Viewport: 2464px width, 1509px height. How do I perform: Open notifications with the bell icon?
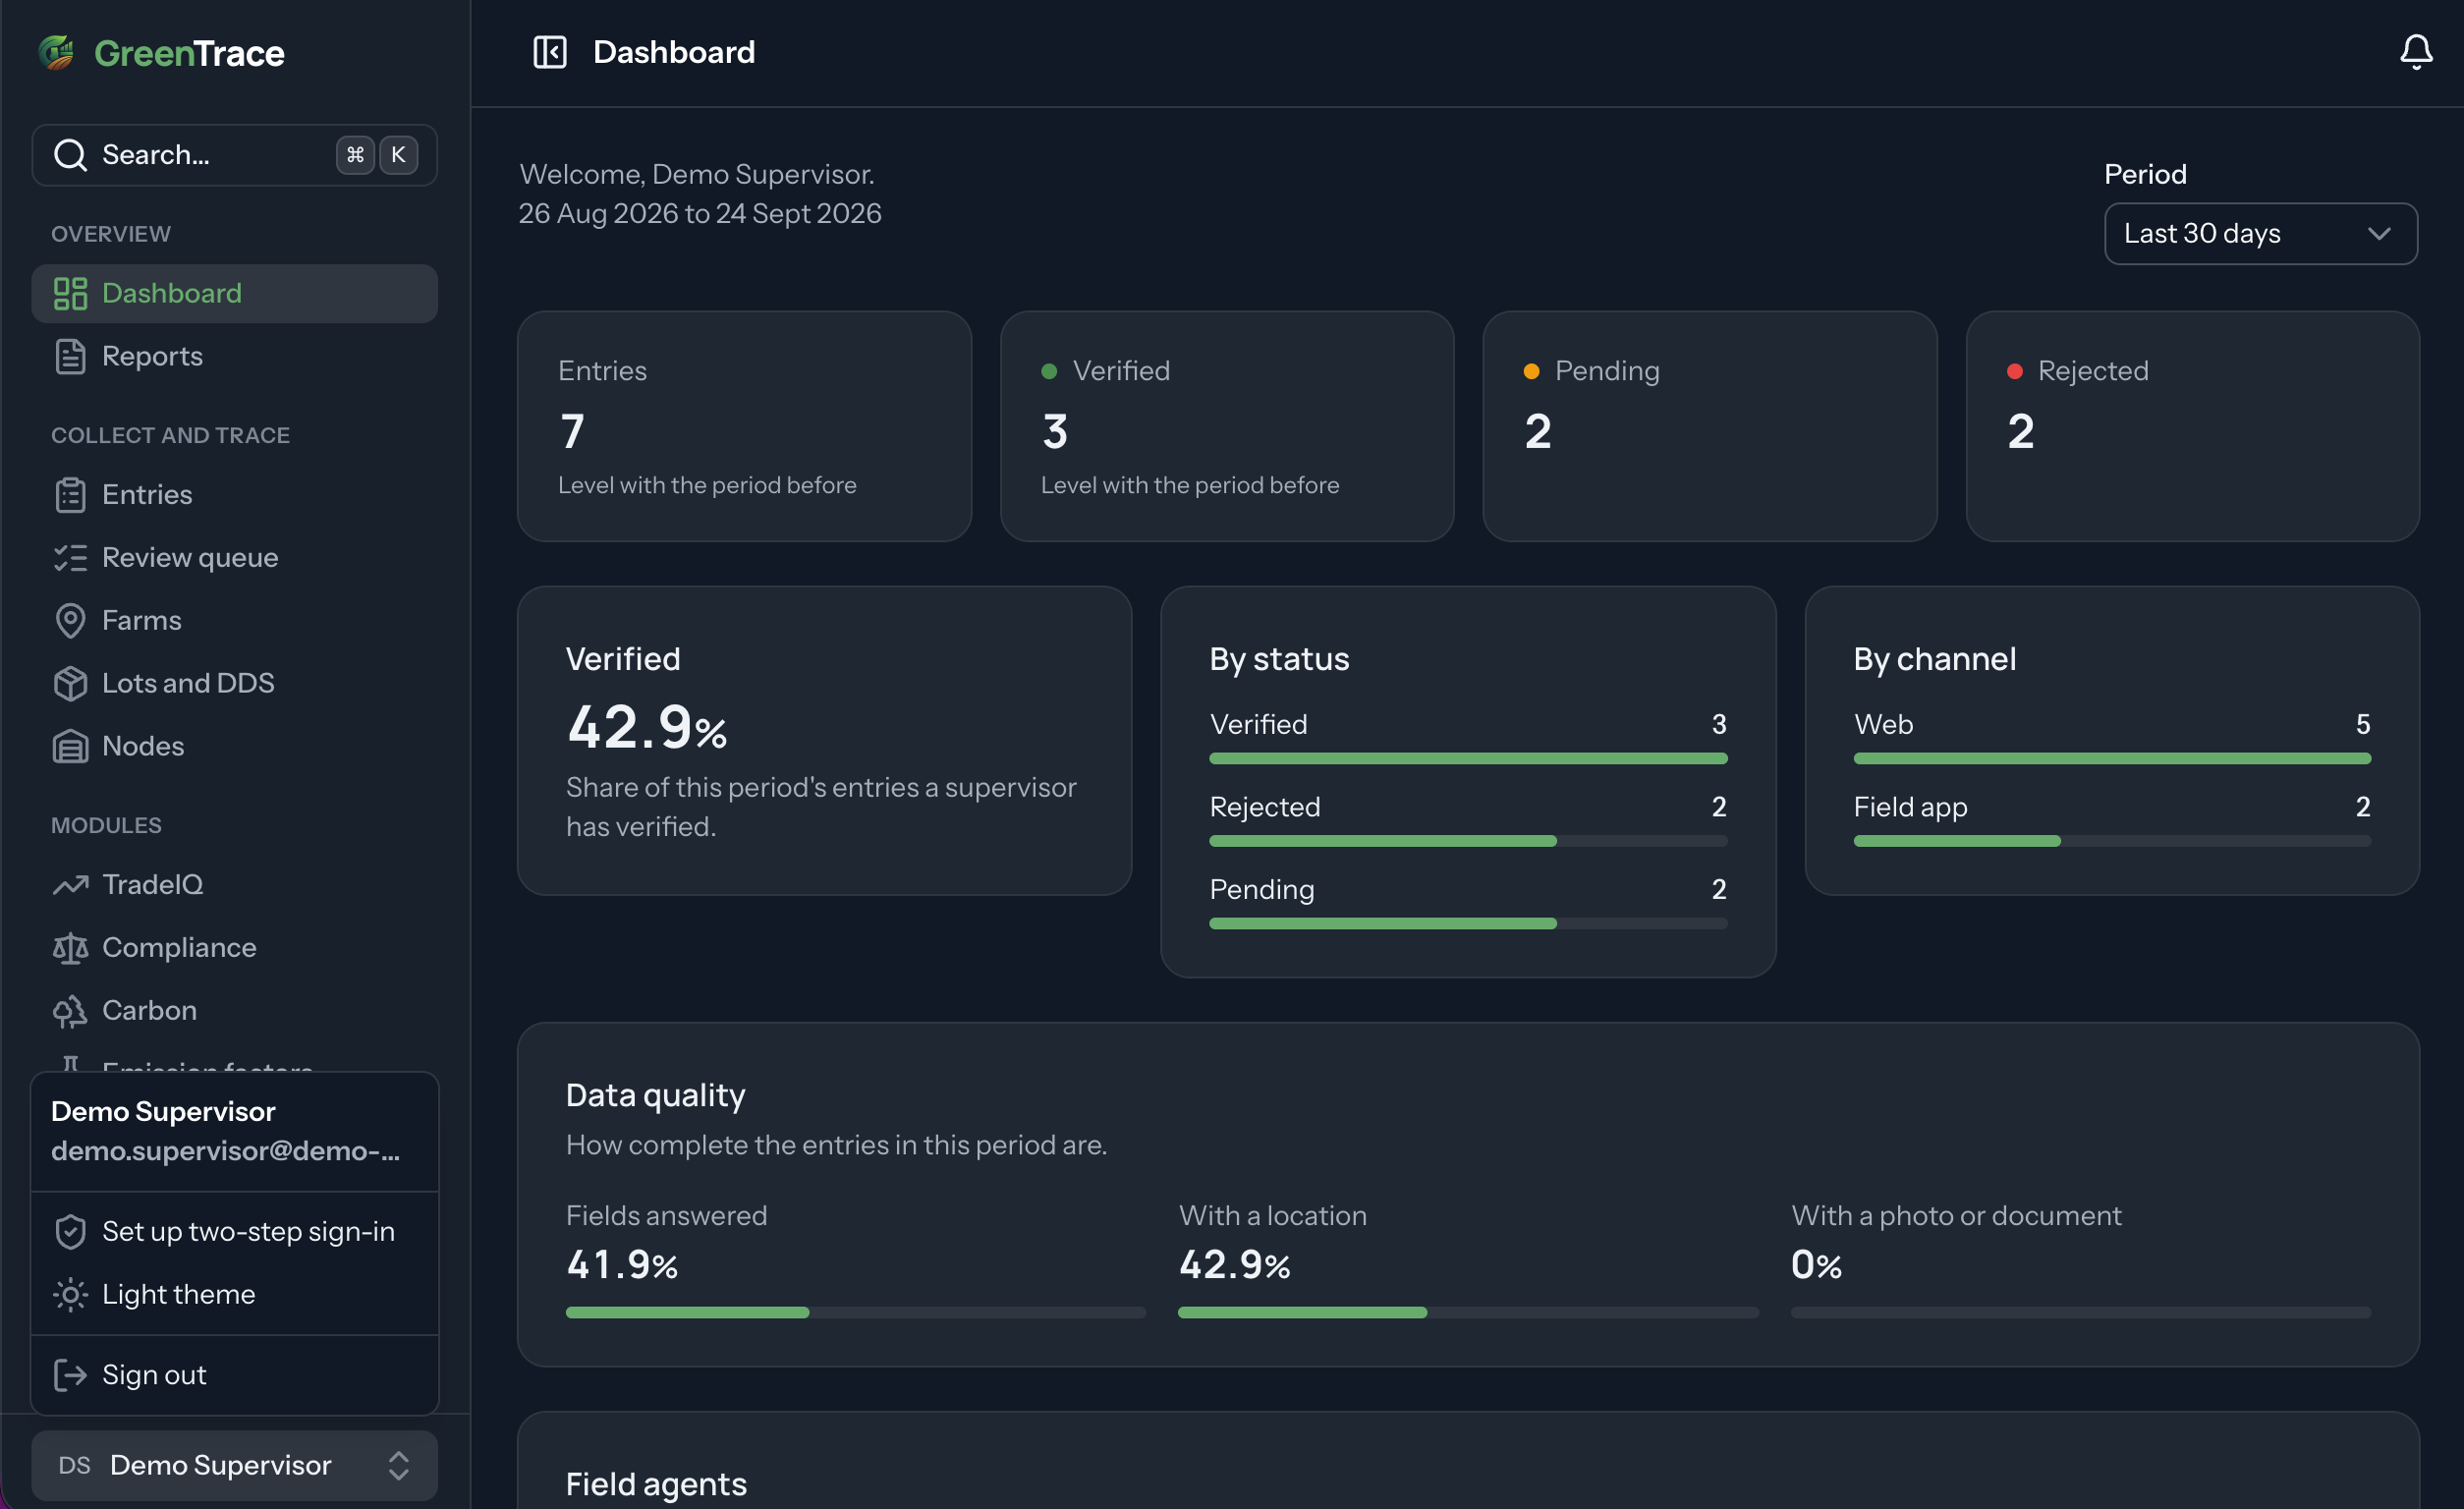pos(2416,52)
